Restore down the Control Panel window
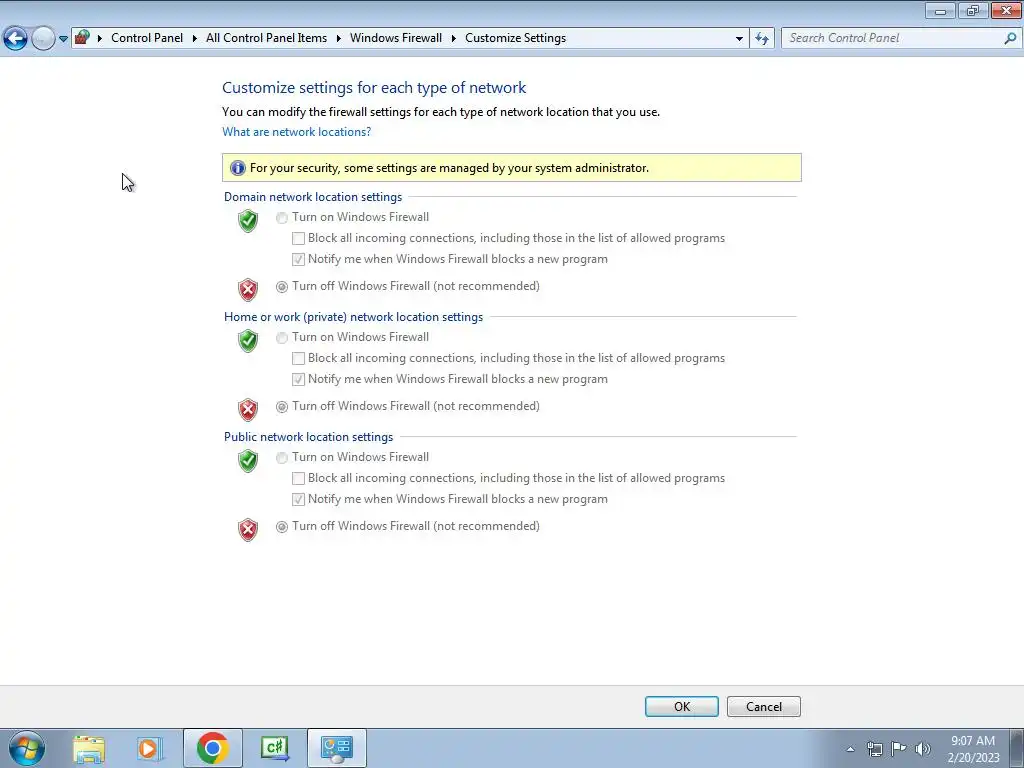This screenshot has height=768, width=1024. point(973,10)
